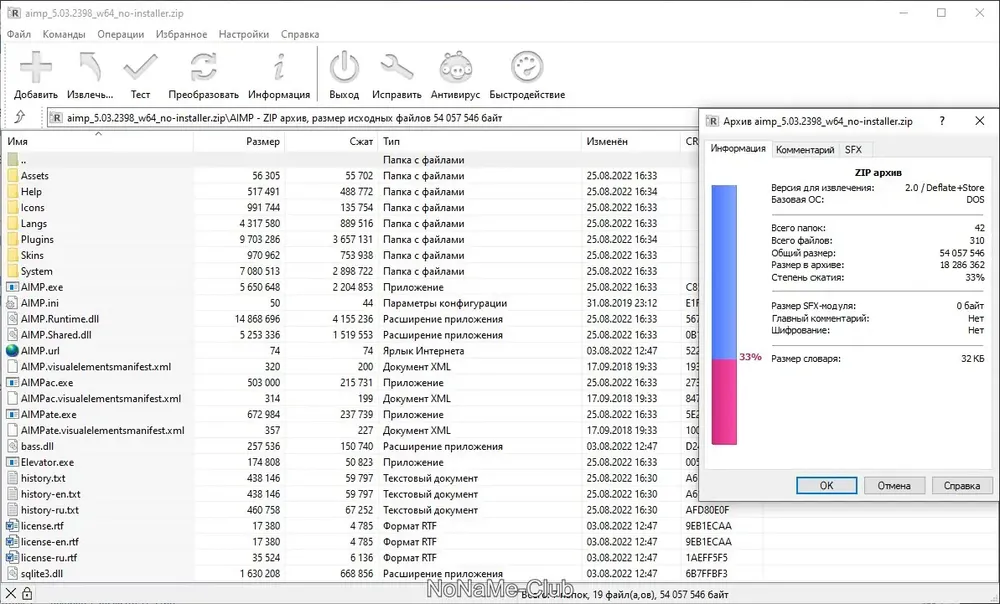The image size is (1000, 604).
Task: Click the lock icon in status bar
Action: point(27,593)
